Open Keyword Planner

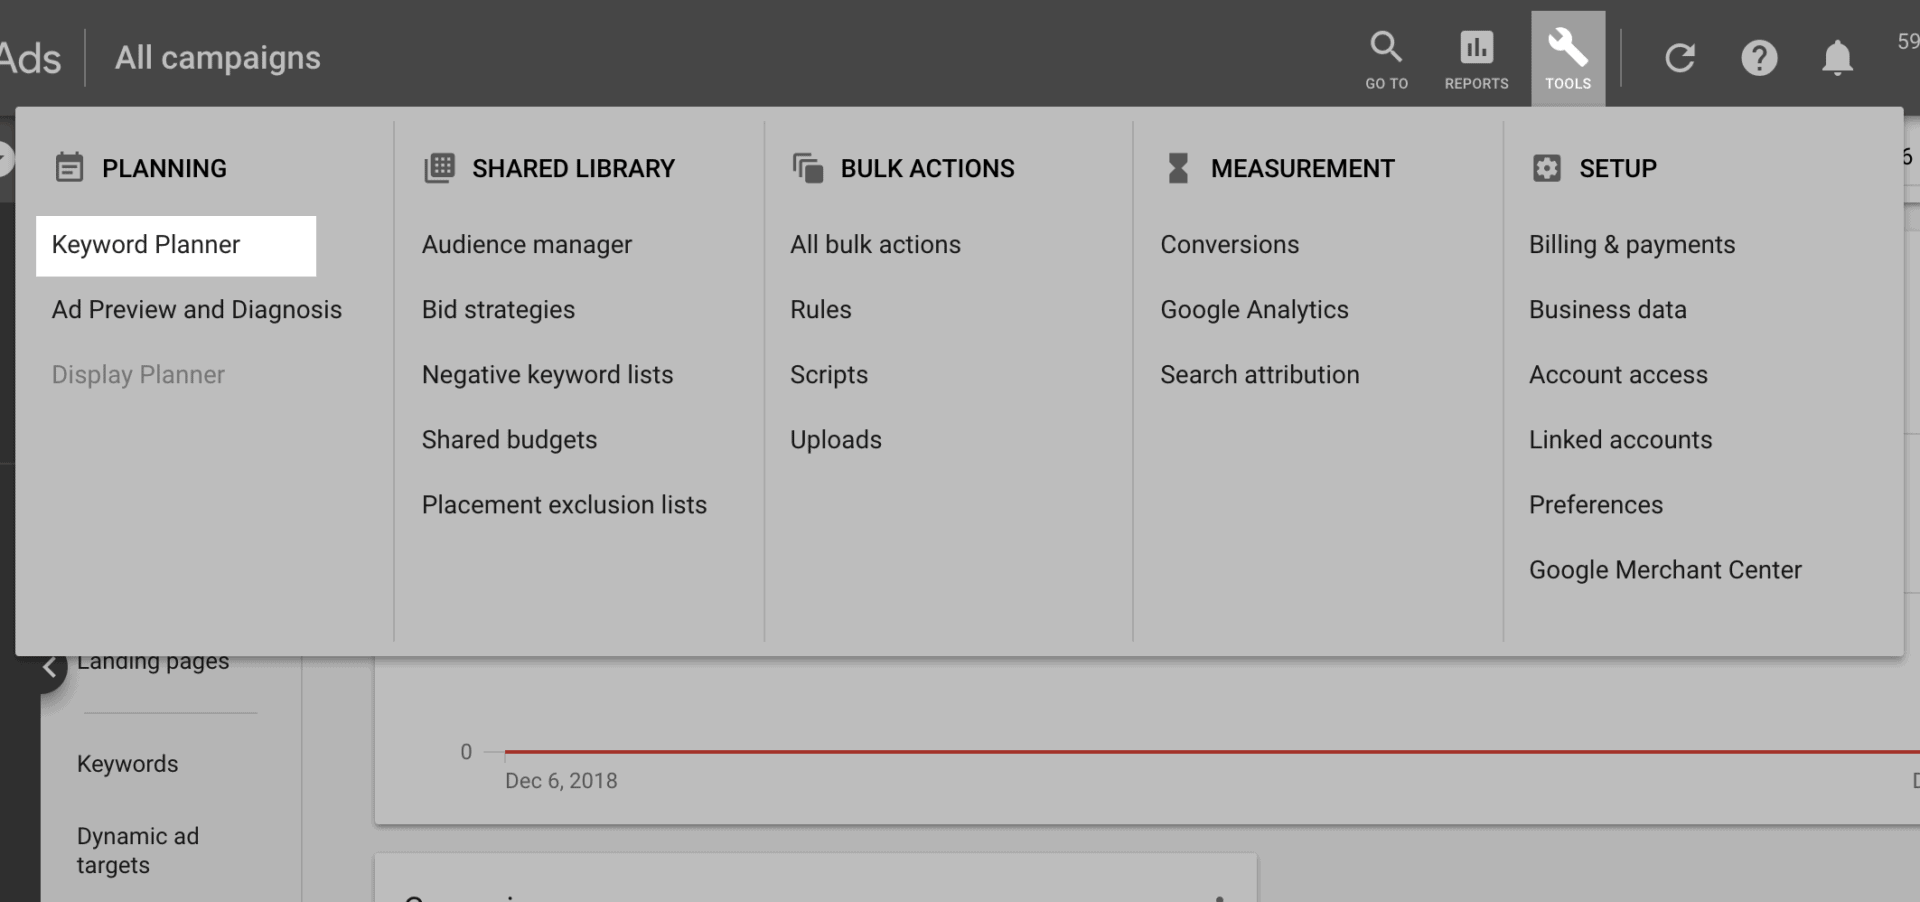point(146,244)
